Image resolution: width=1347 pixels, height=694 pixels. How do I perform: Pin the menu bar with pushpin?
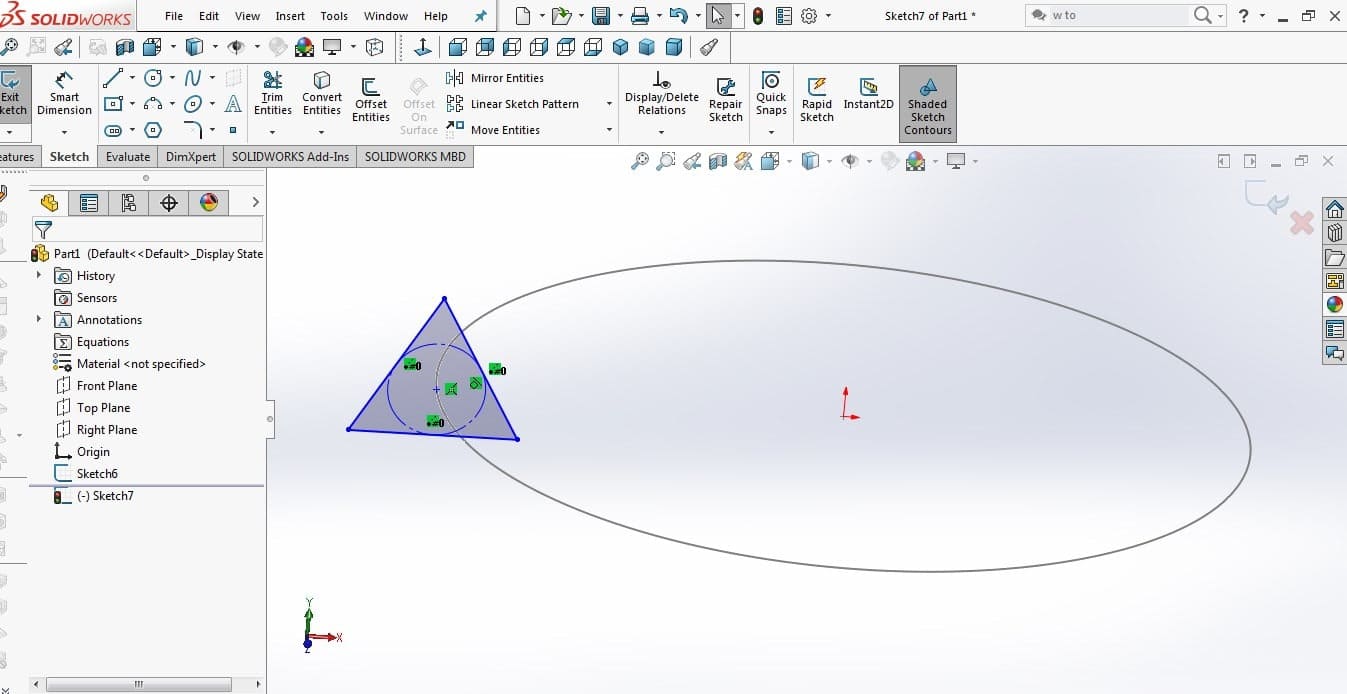481,16
